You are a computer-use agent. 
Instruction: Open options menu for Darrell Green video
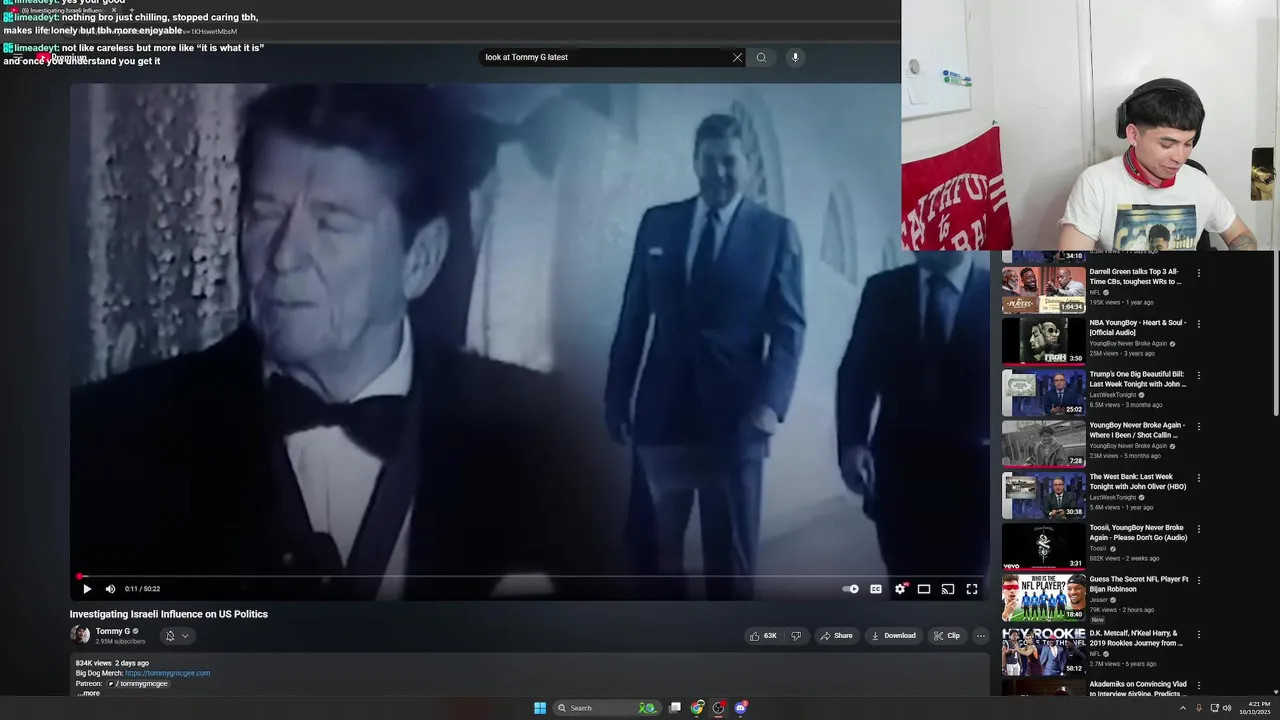coord(1199,272)
